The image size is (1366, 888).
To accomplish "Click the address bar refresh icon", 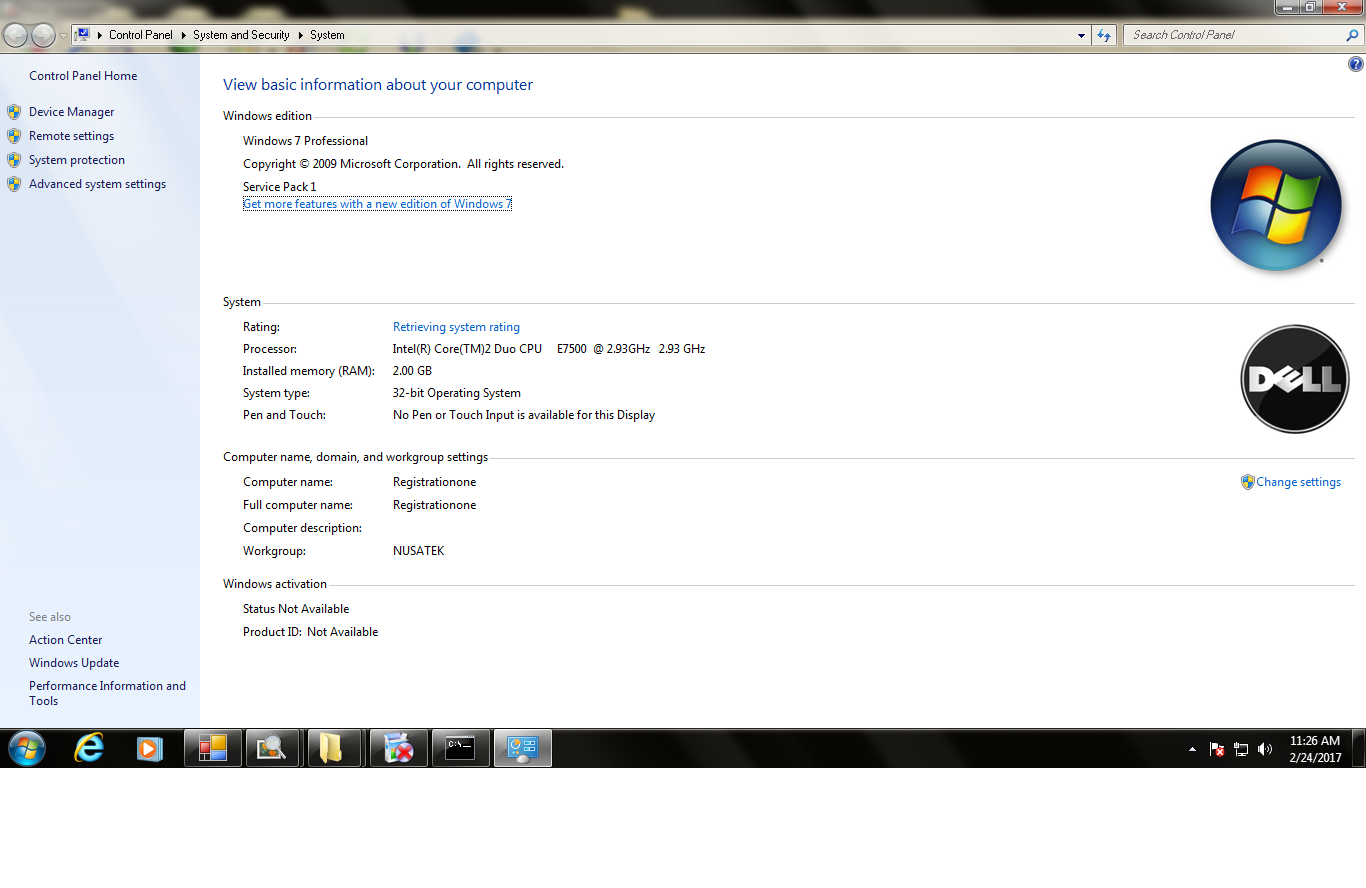I will tap(1104, 35).
